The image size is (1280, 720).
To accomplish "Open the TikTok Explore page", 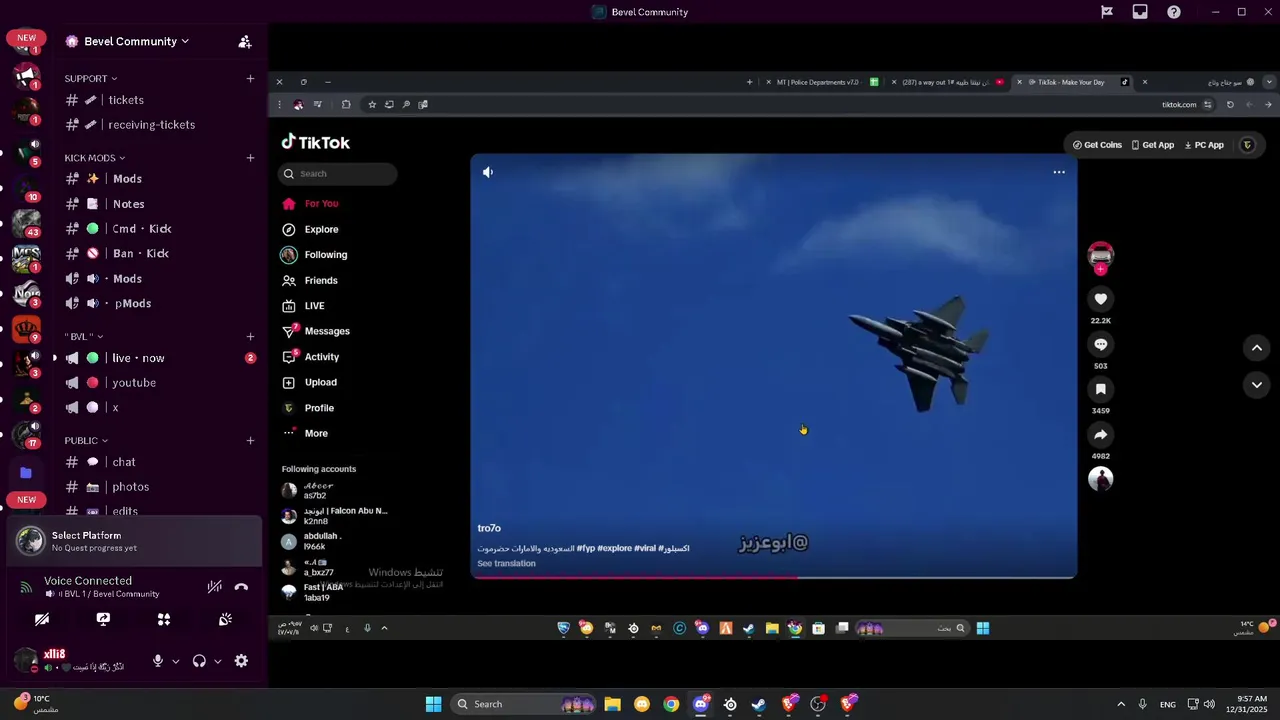I will [x=311, y=229].
